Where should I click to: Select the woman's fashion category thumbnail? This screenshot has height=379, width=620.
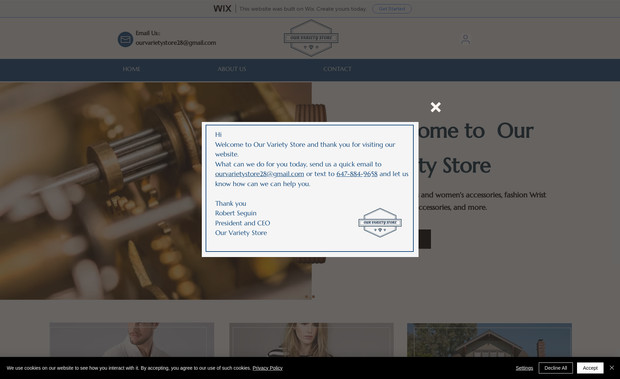[x=311, y=340]
